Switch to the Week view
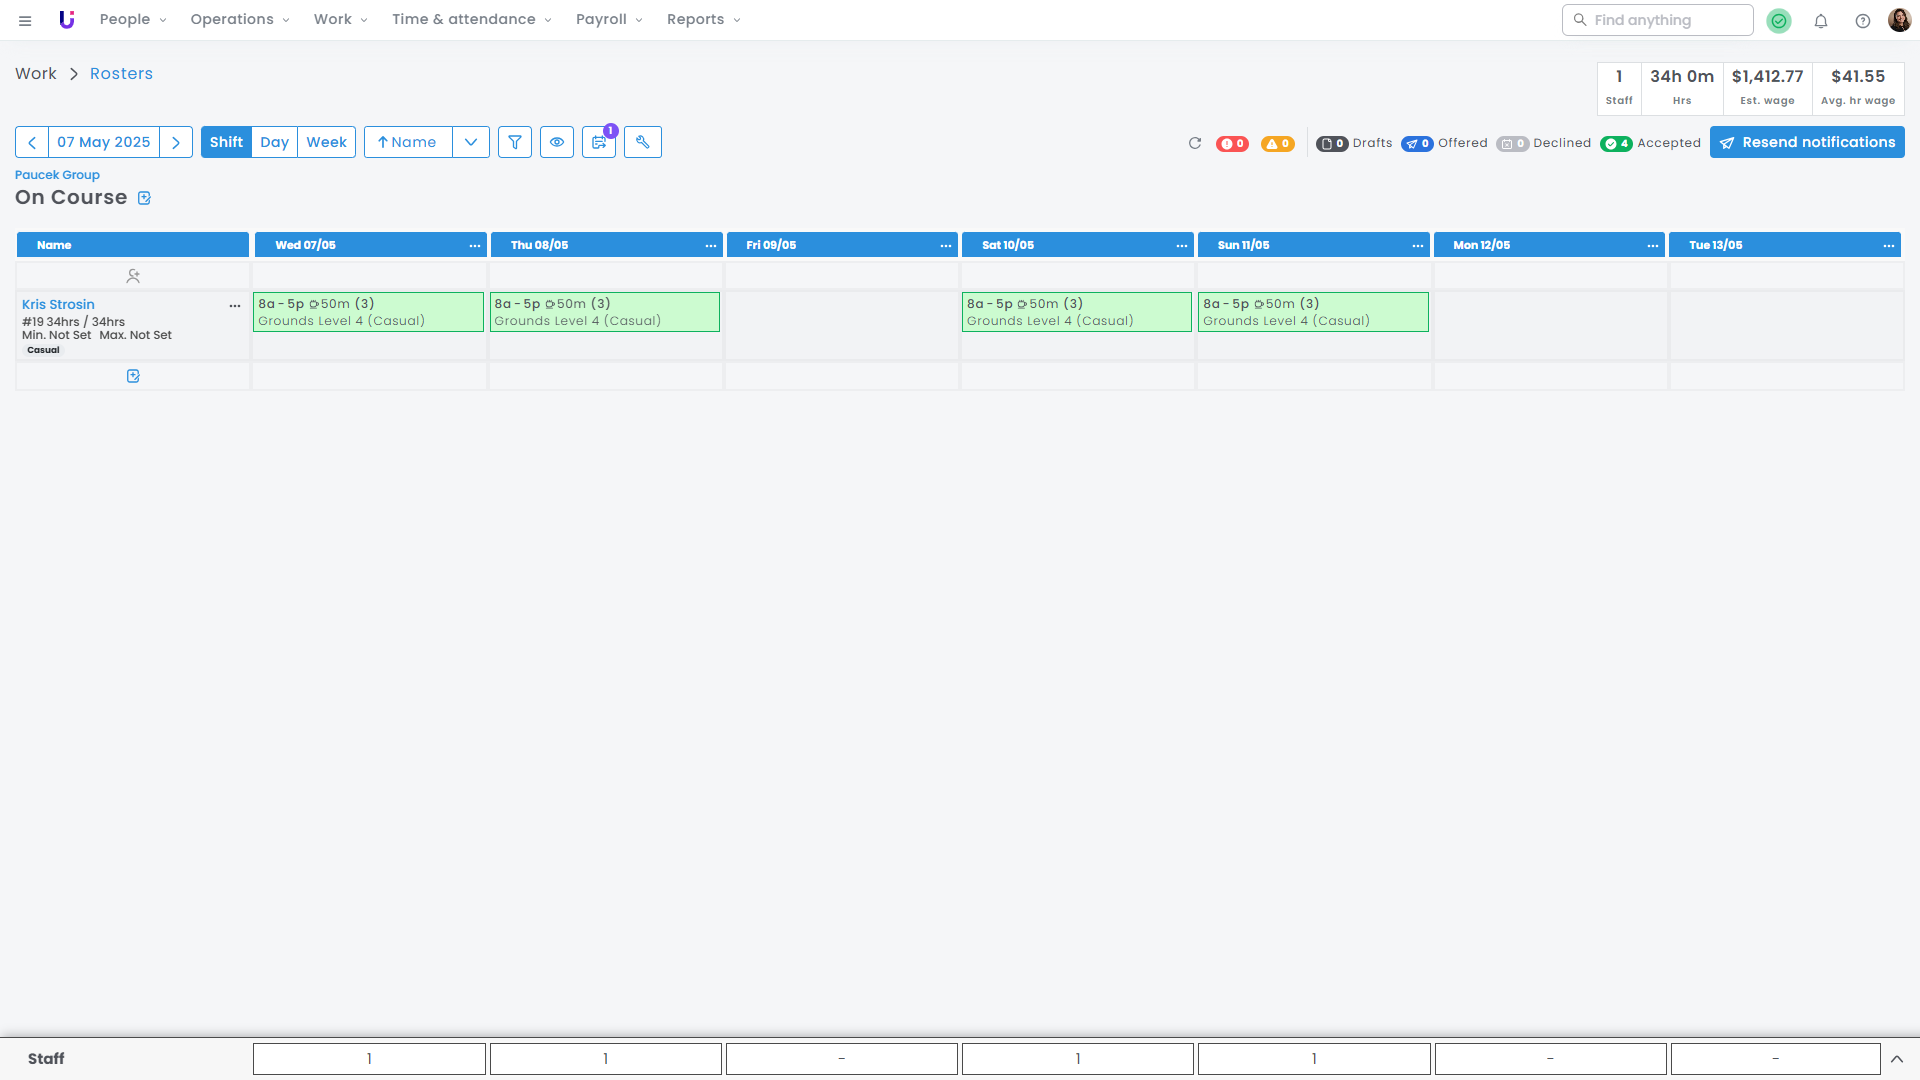The height and width of the screenshot is (1080, 1920). [x=326, y=142]
